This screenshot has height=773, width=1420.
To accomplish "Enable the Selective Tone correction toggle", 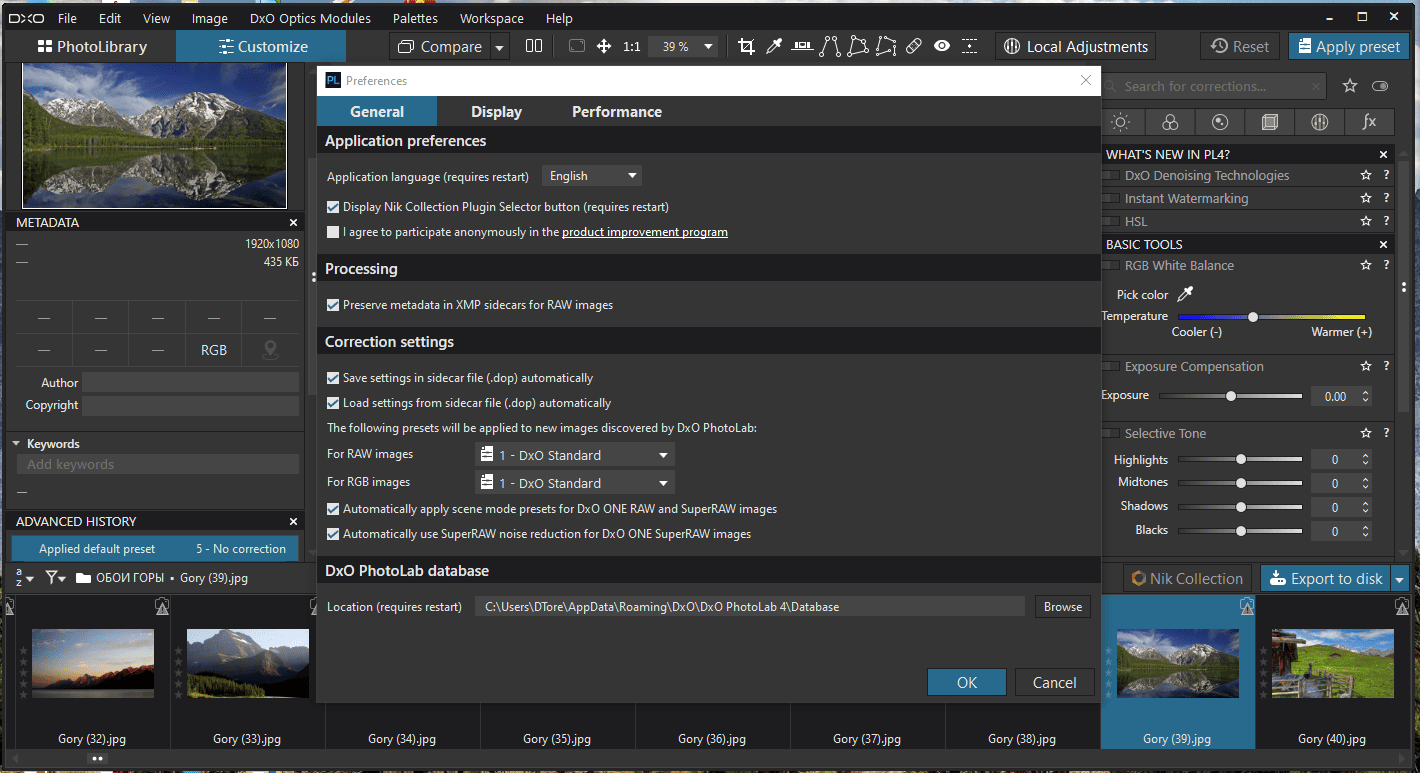I will (x=1111, y=434).
